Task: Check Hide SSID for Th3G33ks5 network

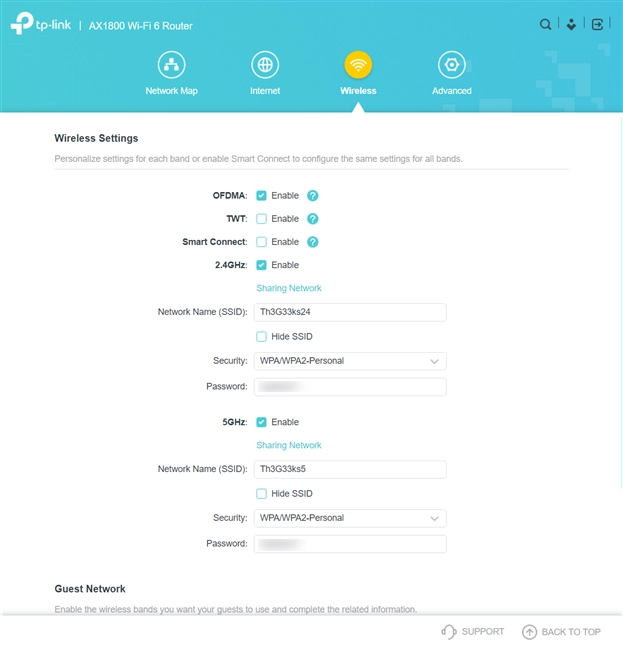Action: click(x=261, y=493)
